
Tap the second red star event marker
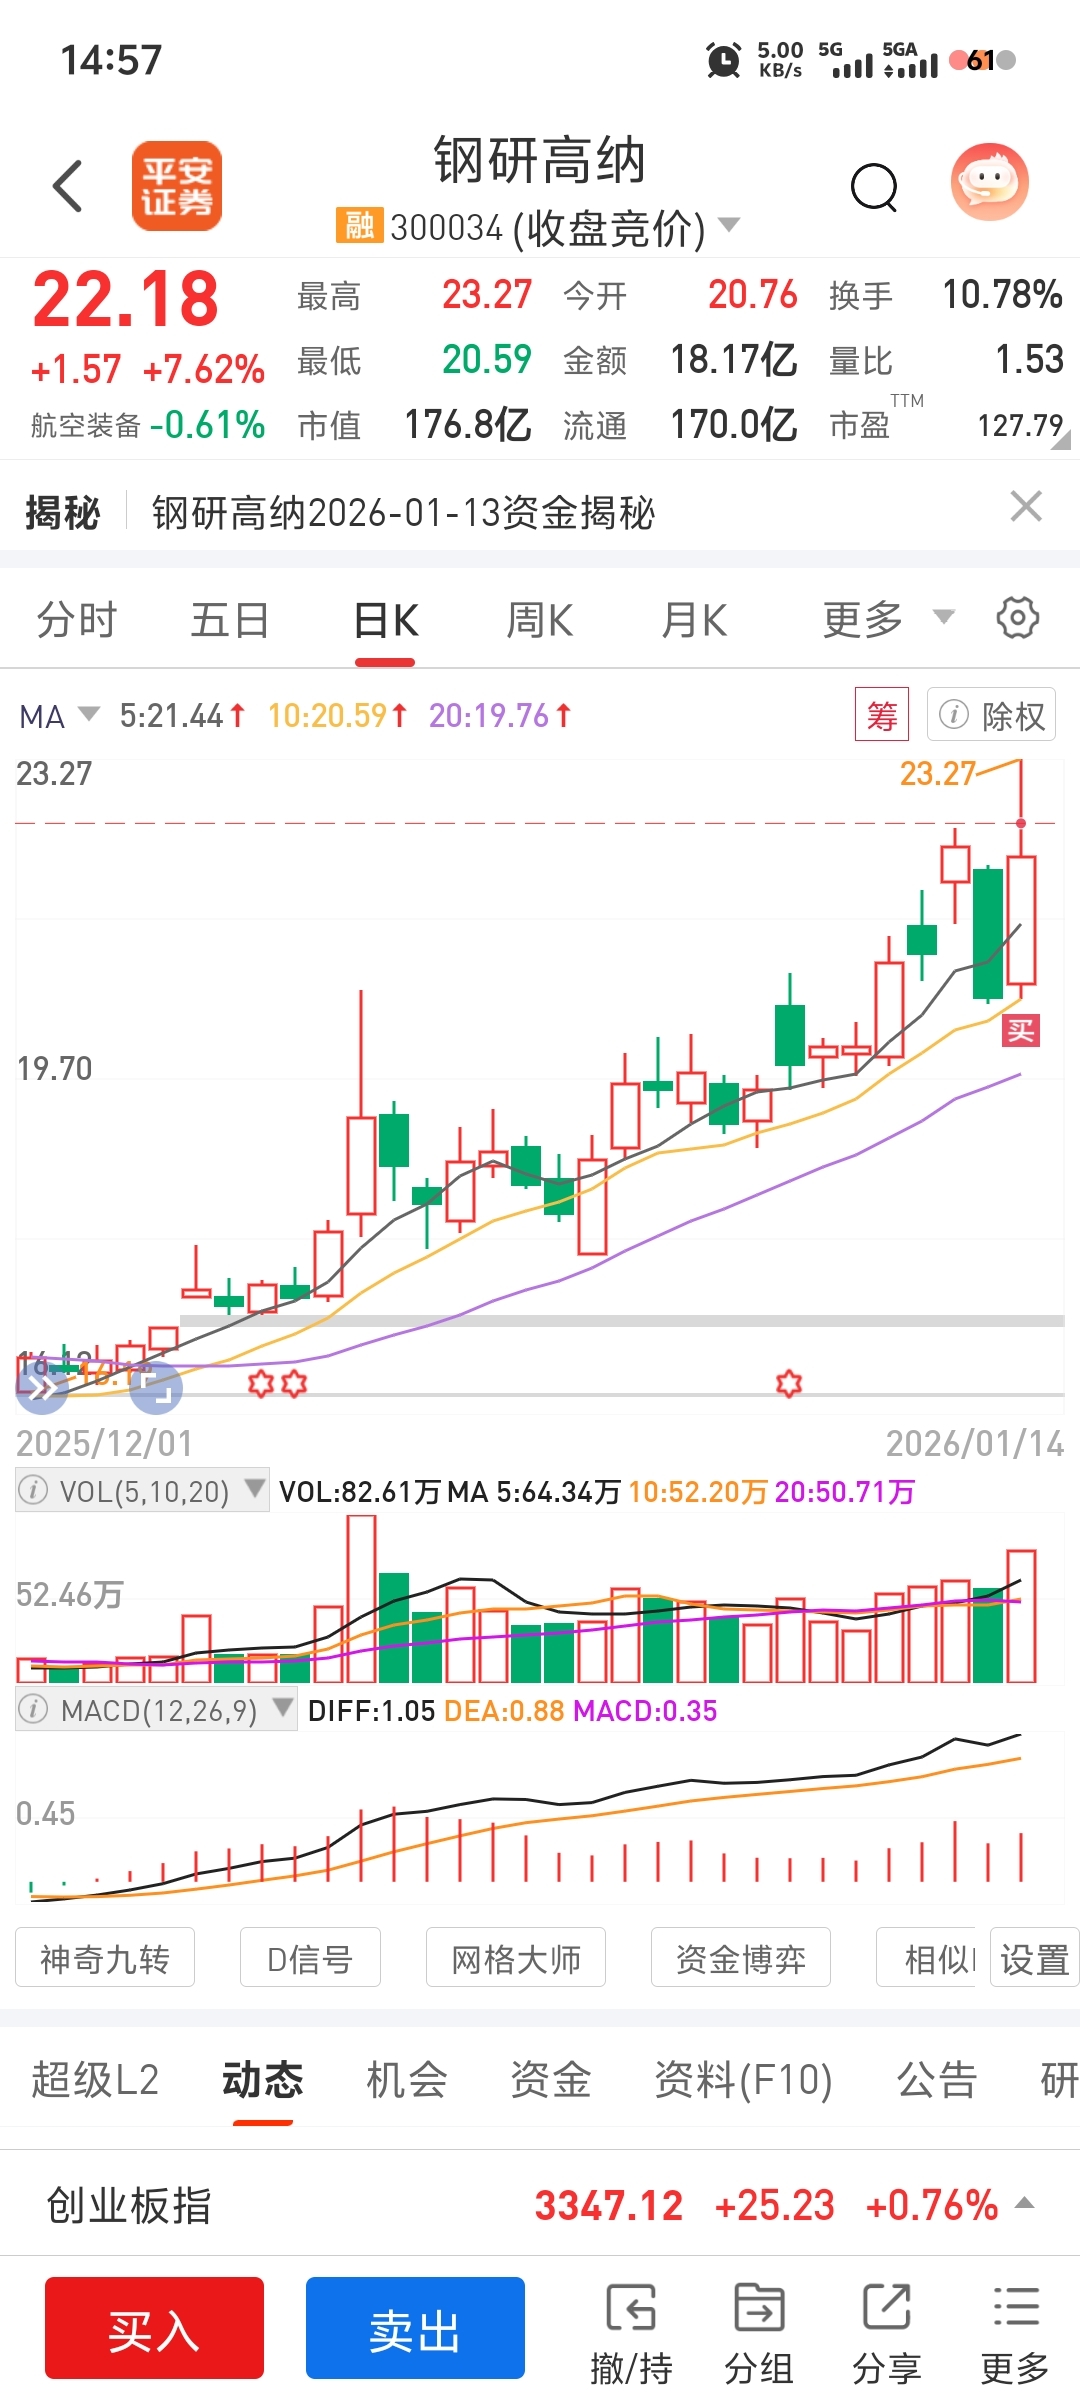click(x=294, y=1384)
